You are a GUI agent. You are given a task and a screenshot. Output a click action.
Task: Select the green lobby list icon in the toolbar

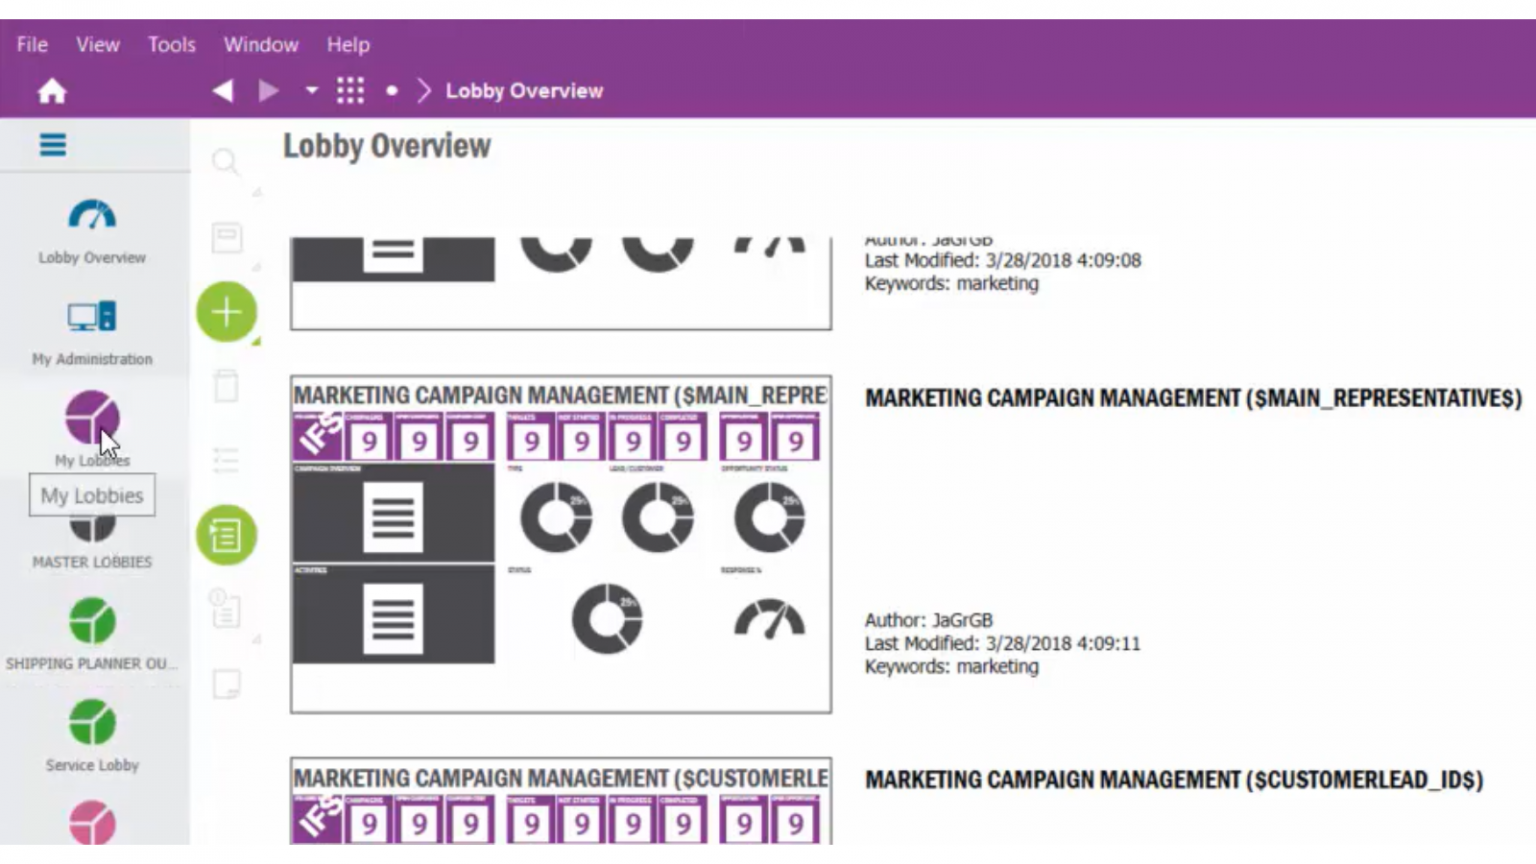(226, 535)
